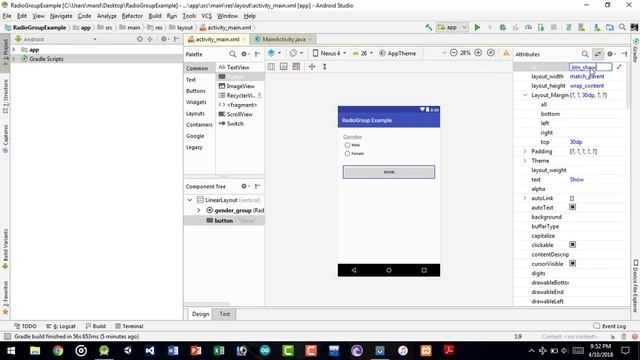Screen dimensions: 640x360
Task: Switch to the Text editor tab
Action: [224, 314]
